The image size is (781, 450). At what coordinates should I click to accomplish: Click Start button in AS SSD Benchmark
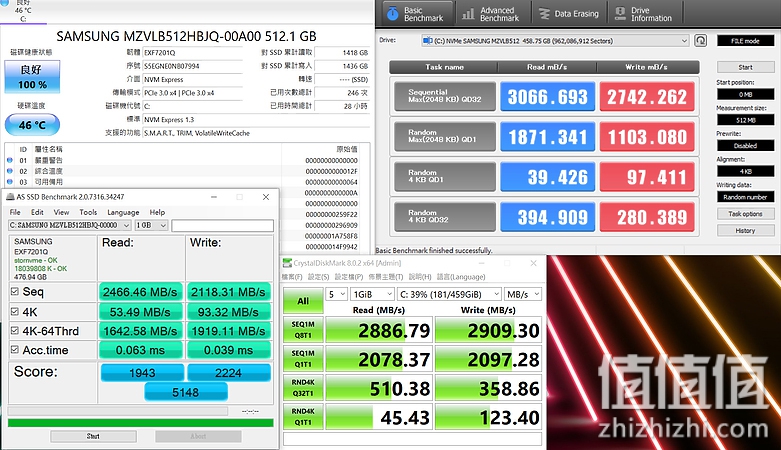point(93,436)
